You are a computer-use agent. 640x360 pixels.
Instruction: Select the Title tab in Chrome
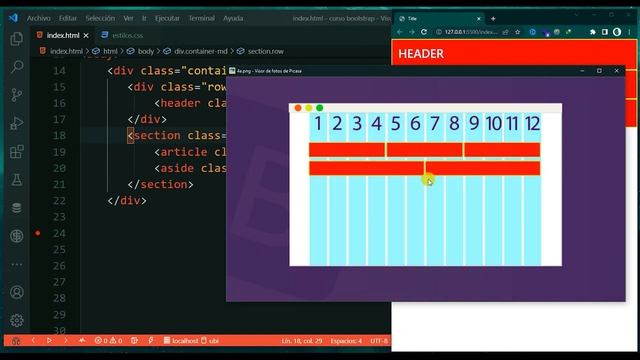tap(439, 18)
